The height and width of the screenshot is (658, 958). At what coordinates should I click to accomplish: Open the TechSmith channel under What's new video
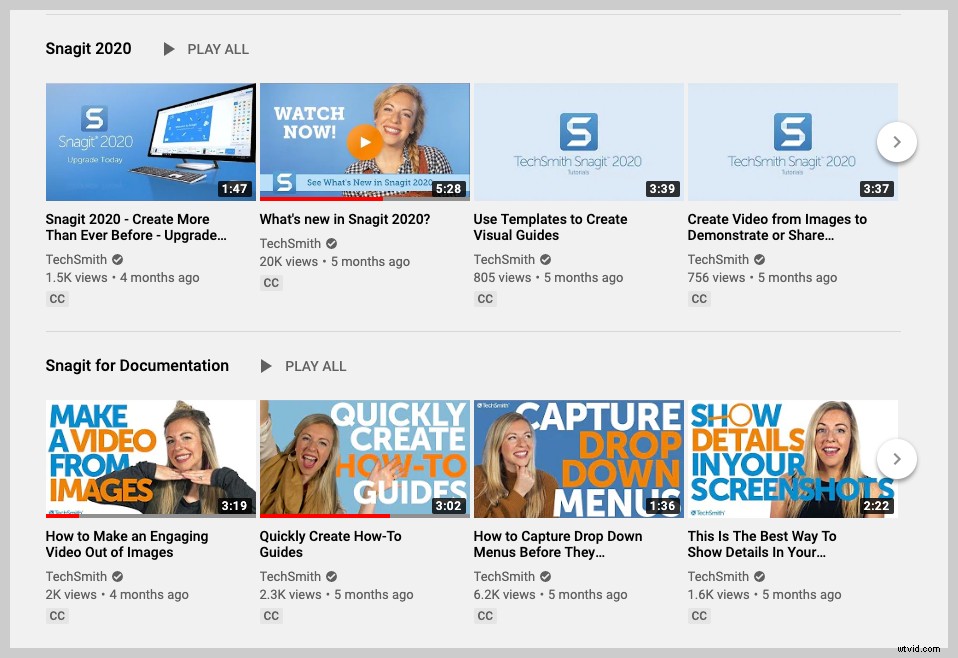coord(289,243)
